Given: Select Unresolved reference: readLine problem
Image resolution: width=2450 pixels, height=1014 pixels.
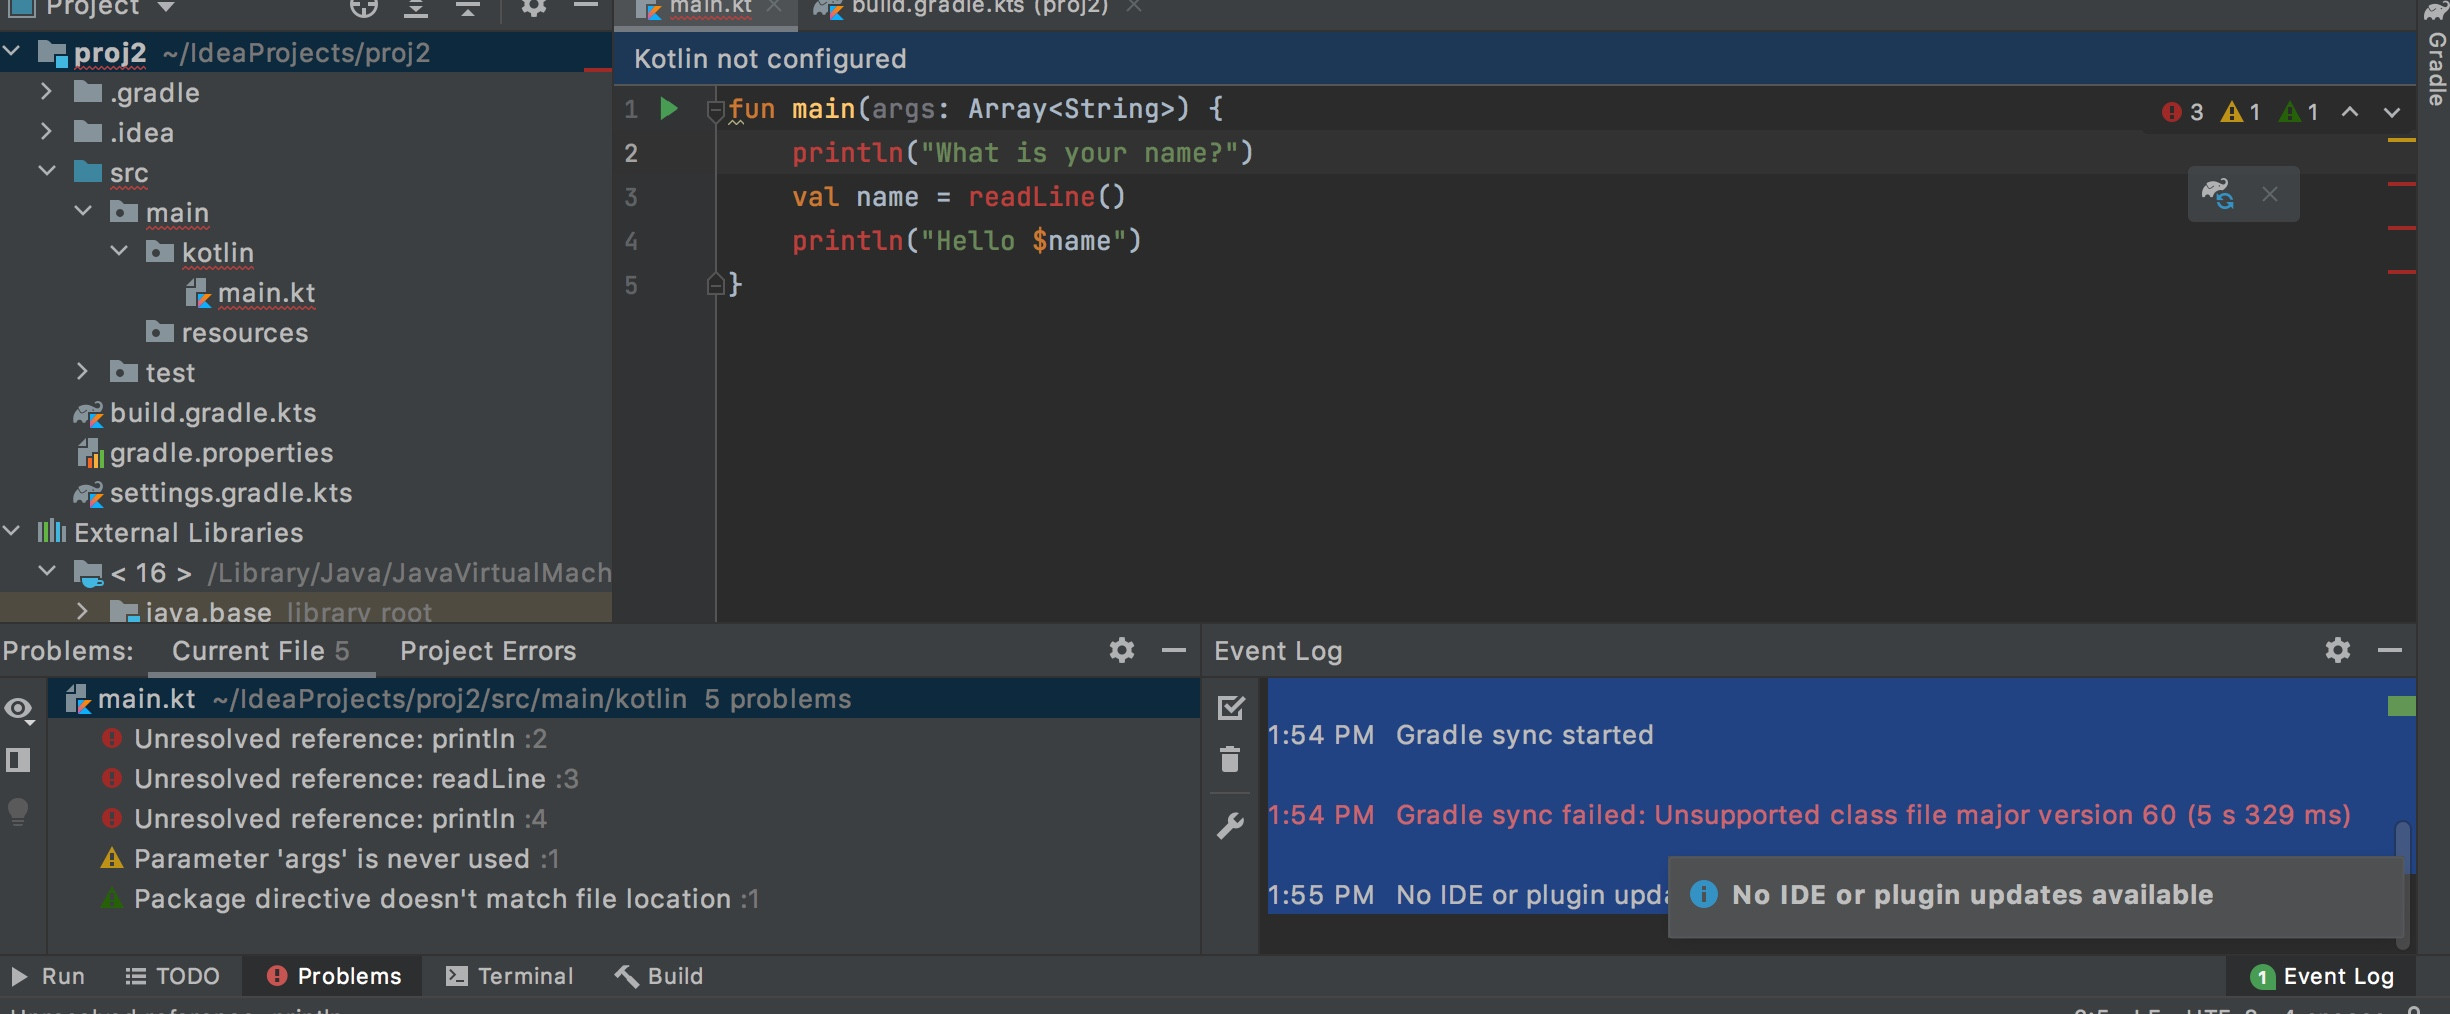Looking at the screenshot, I should (340, 779).
